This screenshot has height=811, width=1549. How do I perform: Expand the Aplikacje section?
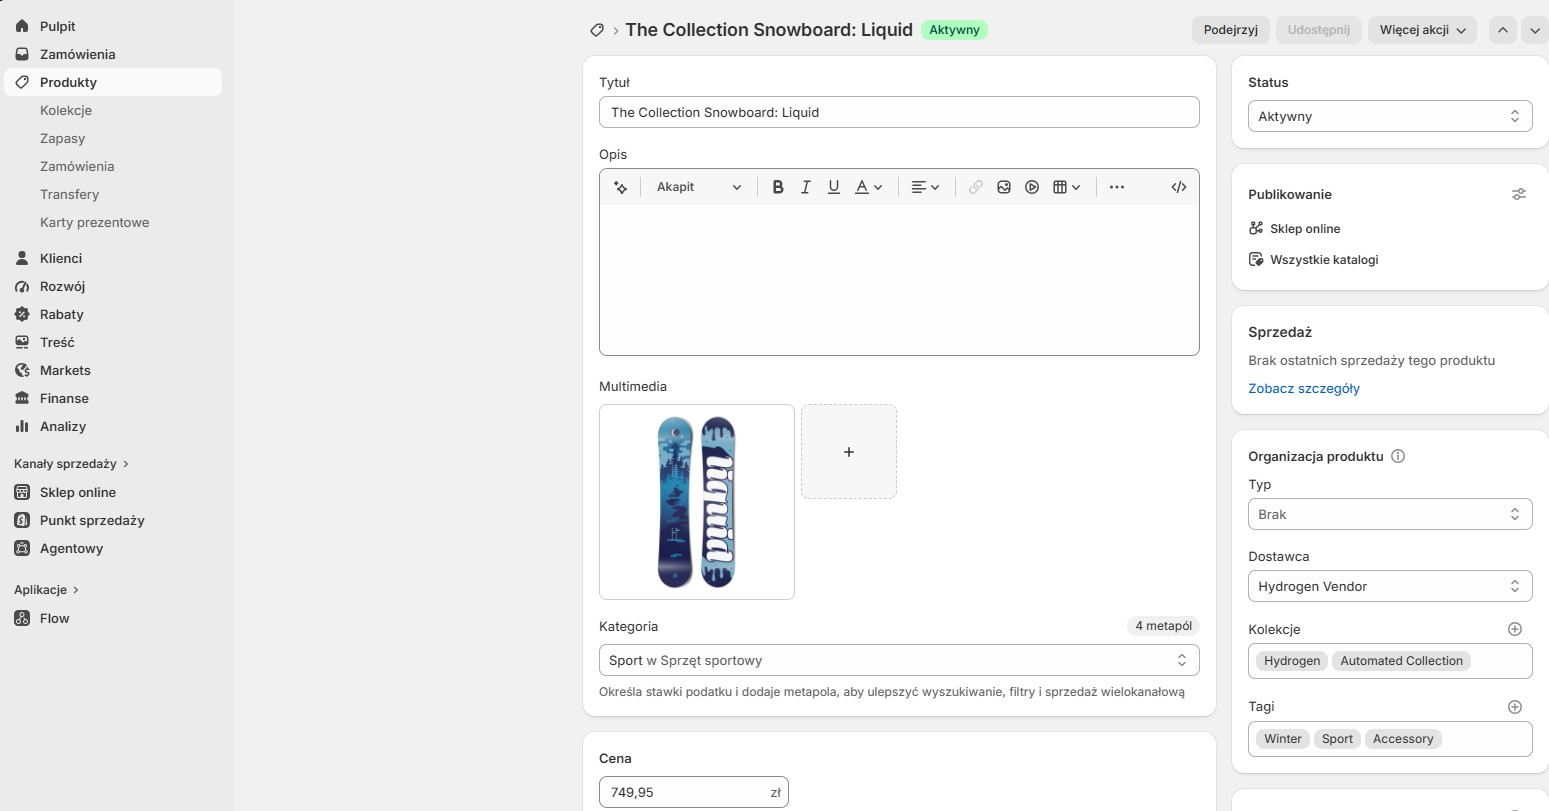pyautogui.click(x=46, y=590)
